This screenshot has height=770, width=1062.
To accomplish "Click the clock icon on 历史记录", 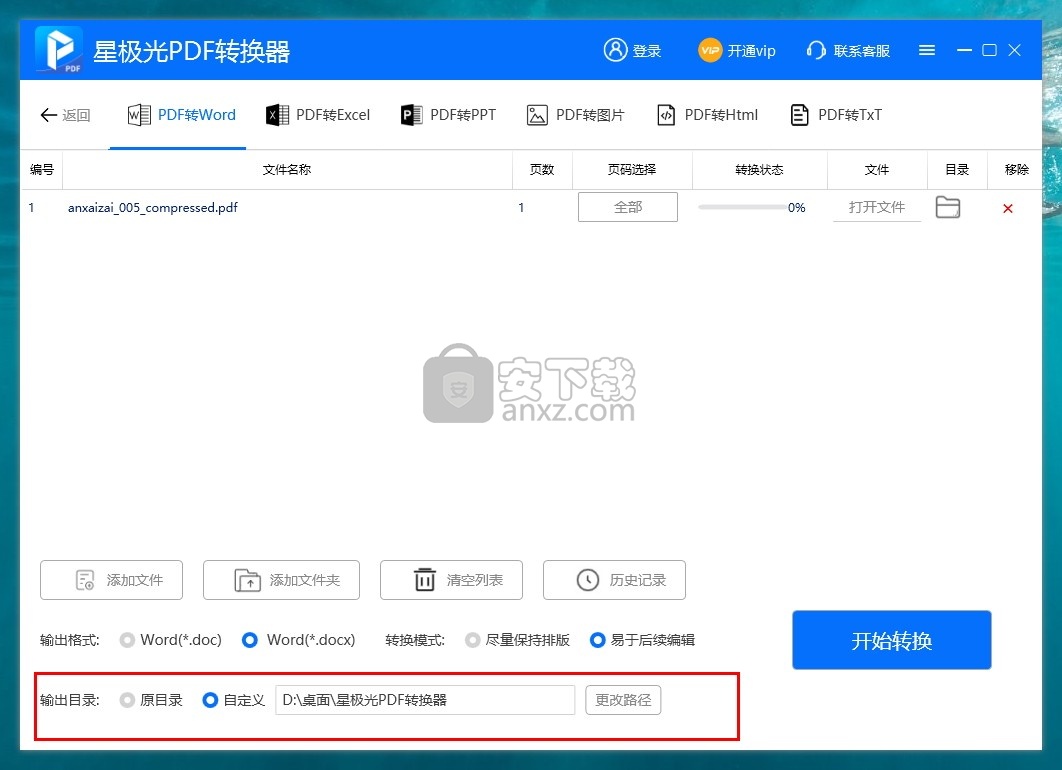I will (587, 580).
